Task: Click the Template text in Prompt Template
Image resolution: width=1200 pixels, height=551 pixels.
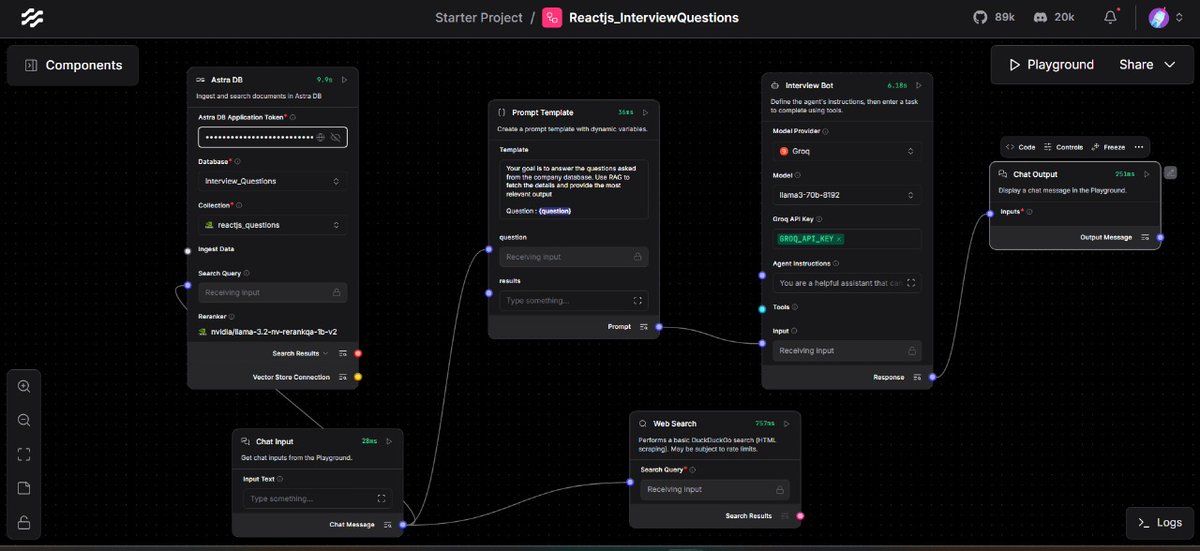Action: click(573, 190)
